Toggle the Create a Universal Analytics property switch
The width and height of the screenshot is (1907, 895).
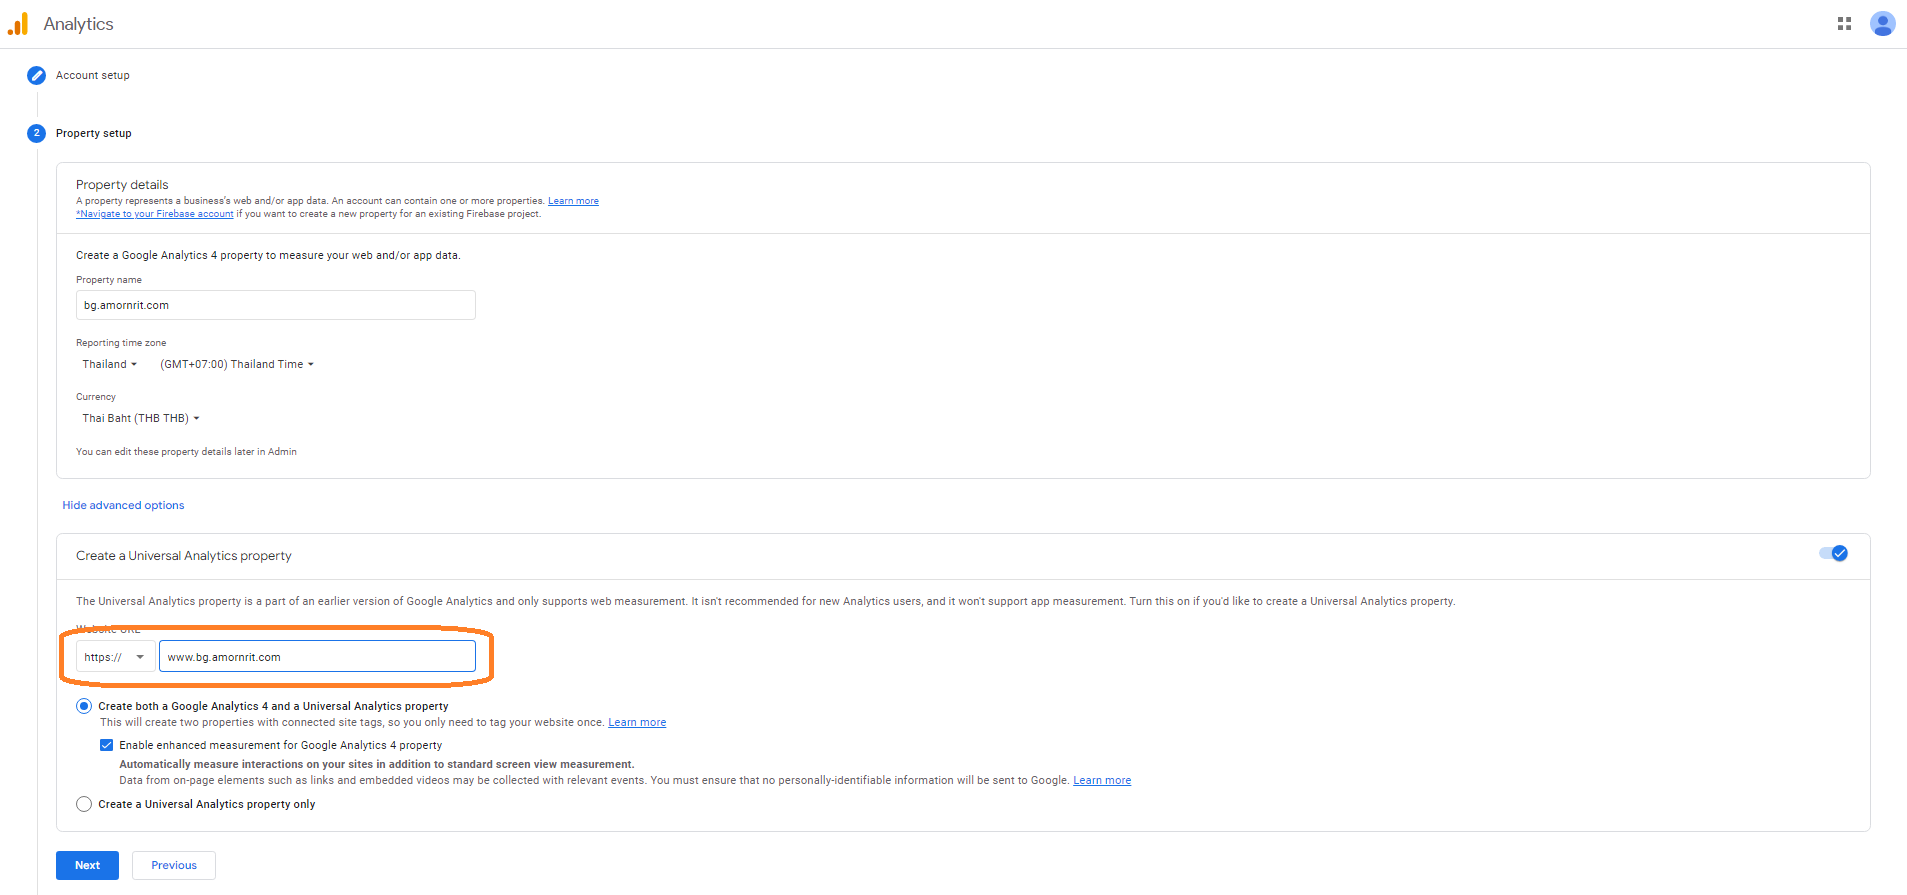click(1833, 554)
